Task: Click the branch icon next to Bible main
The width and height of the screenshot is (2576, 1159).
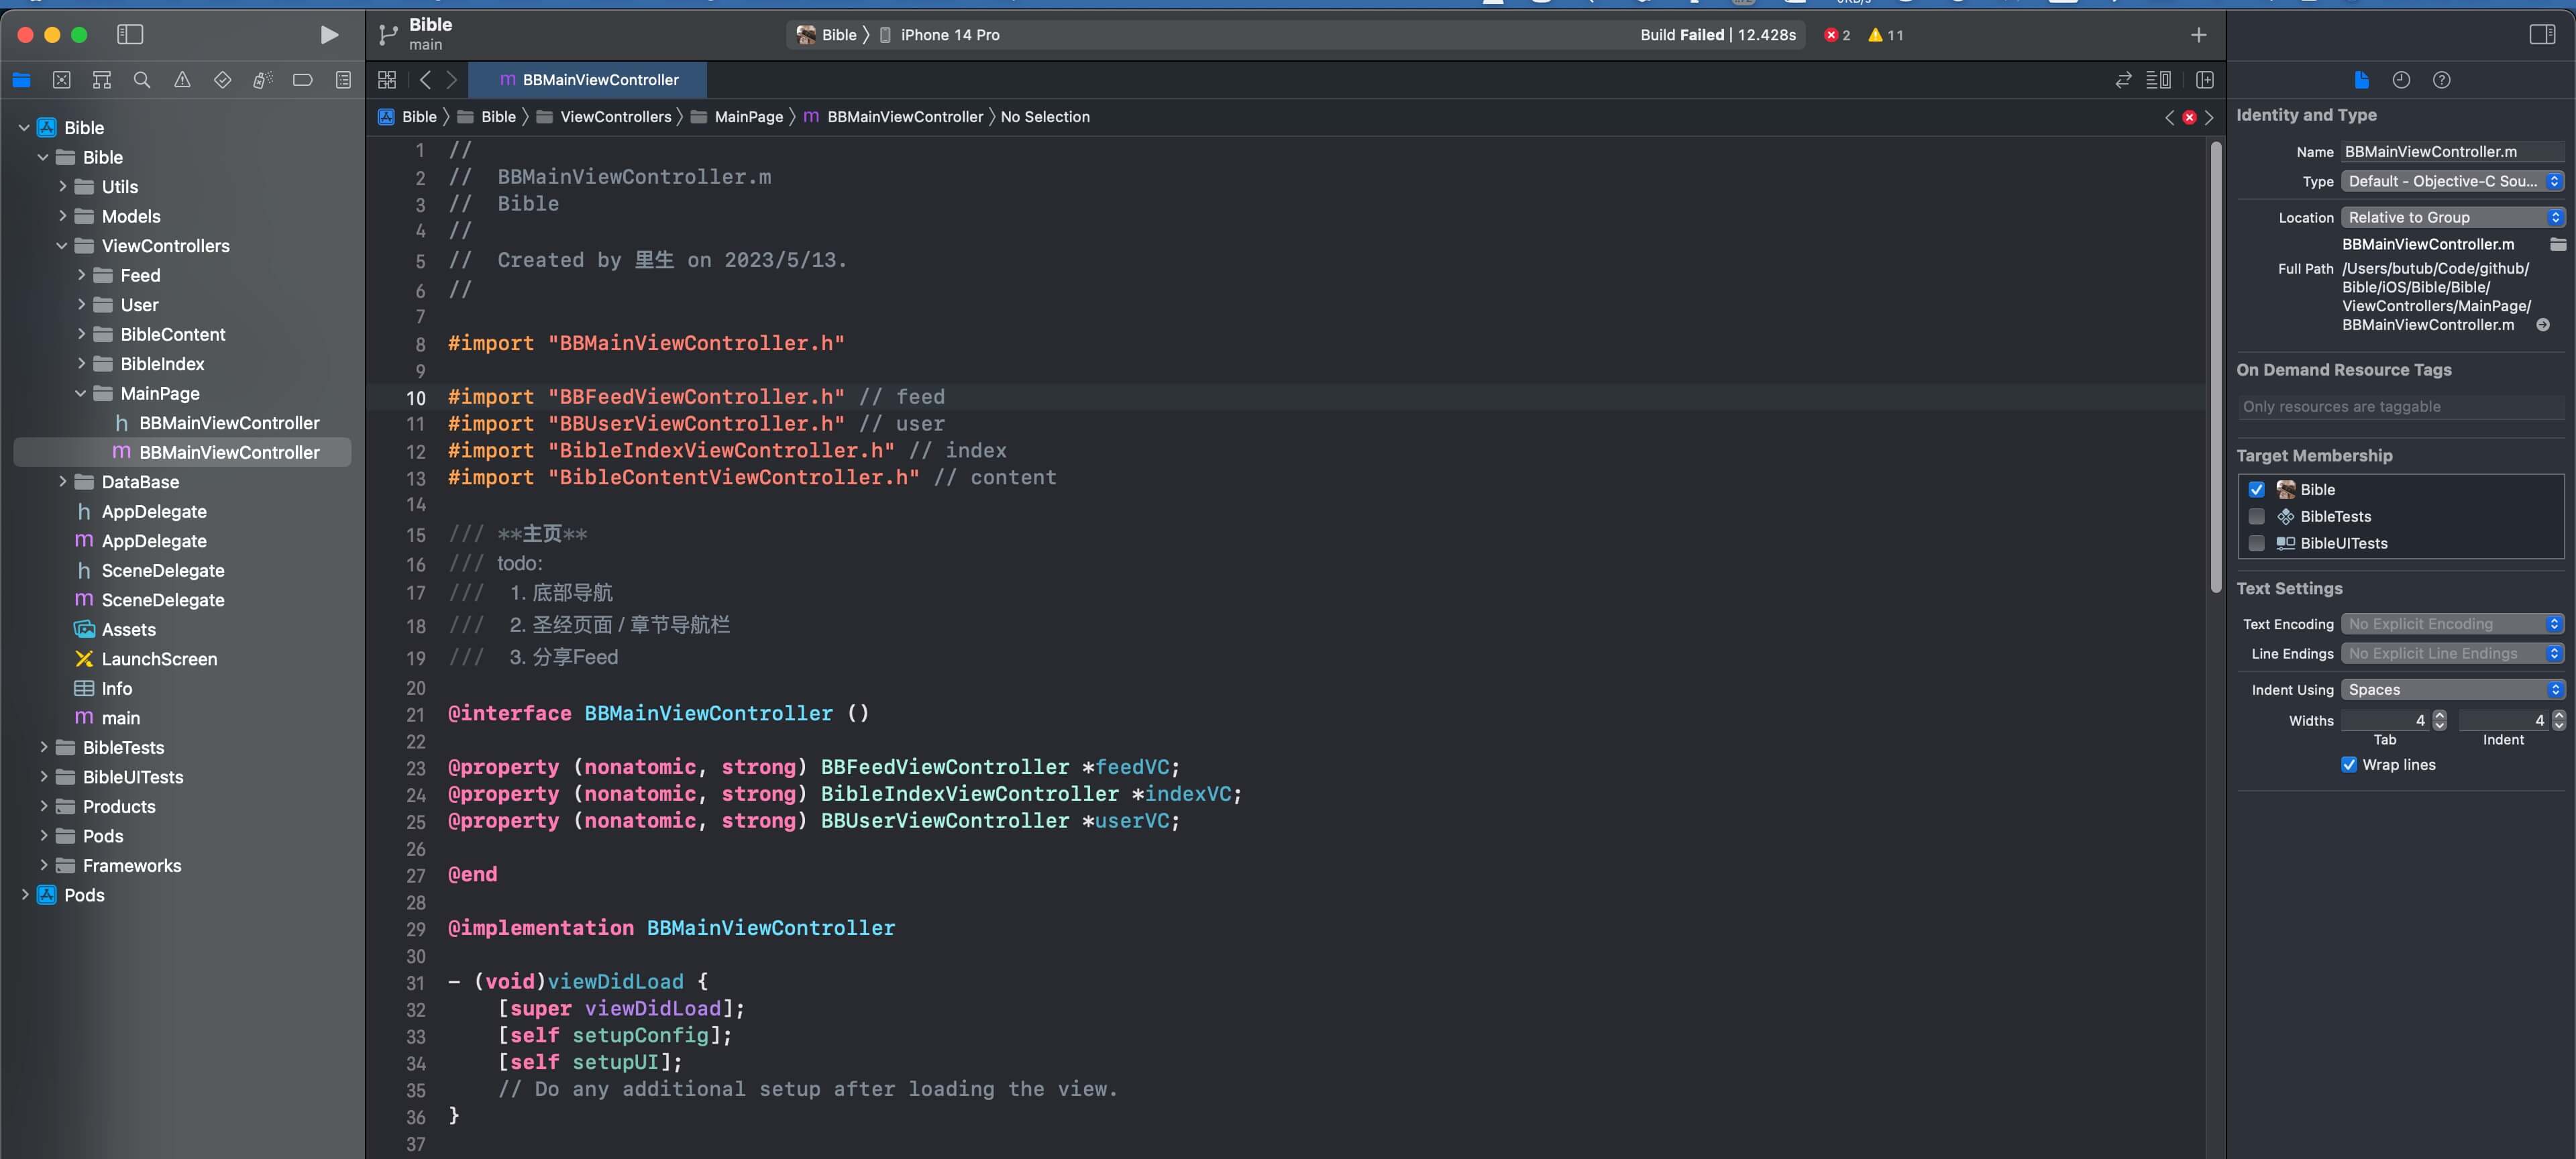Action: click(x=388, y=35)
